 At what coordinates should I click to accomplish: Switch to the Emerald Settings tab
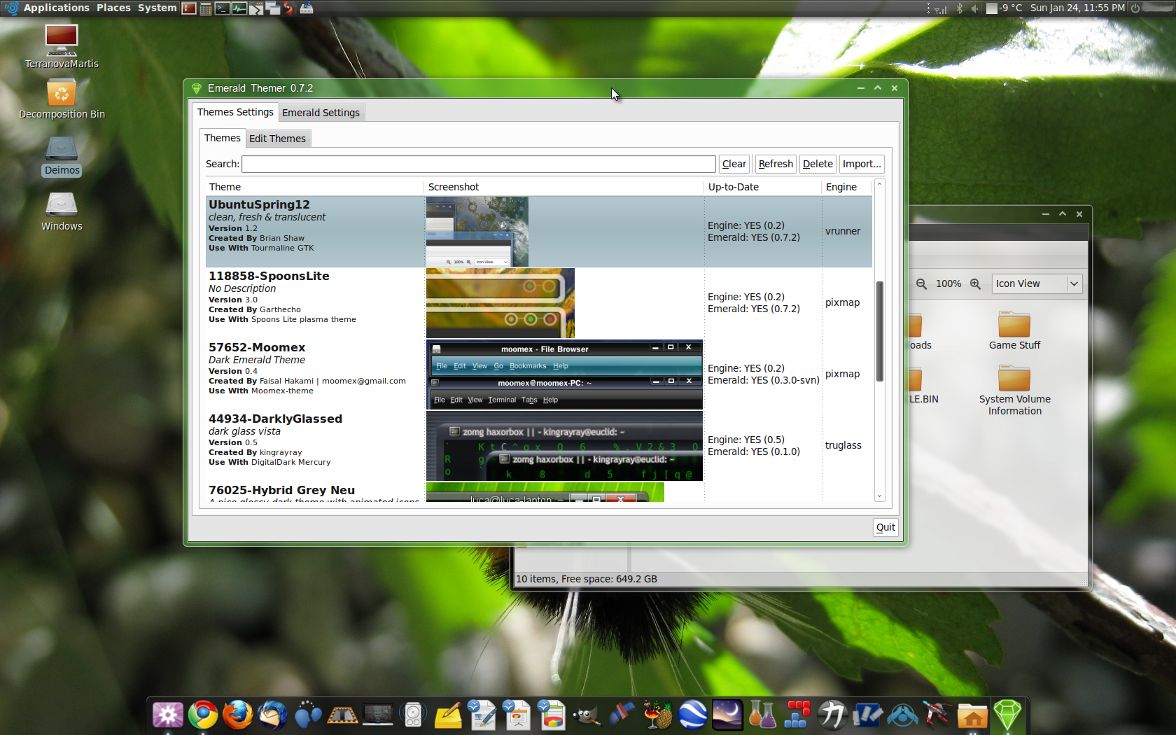click(x=320, y=112)
